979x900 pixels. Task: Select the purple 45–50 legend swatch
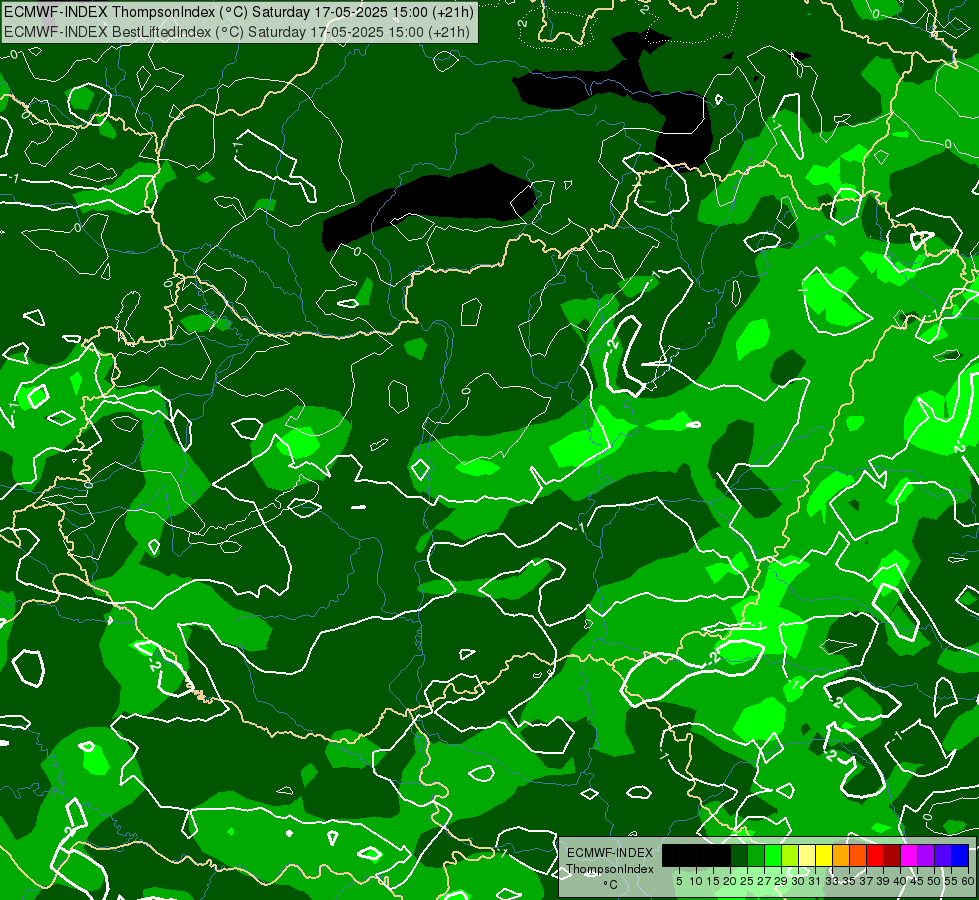point(926,855)
